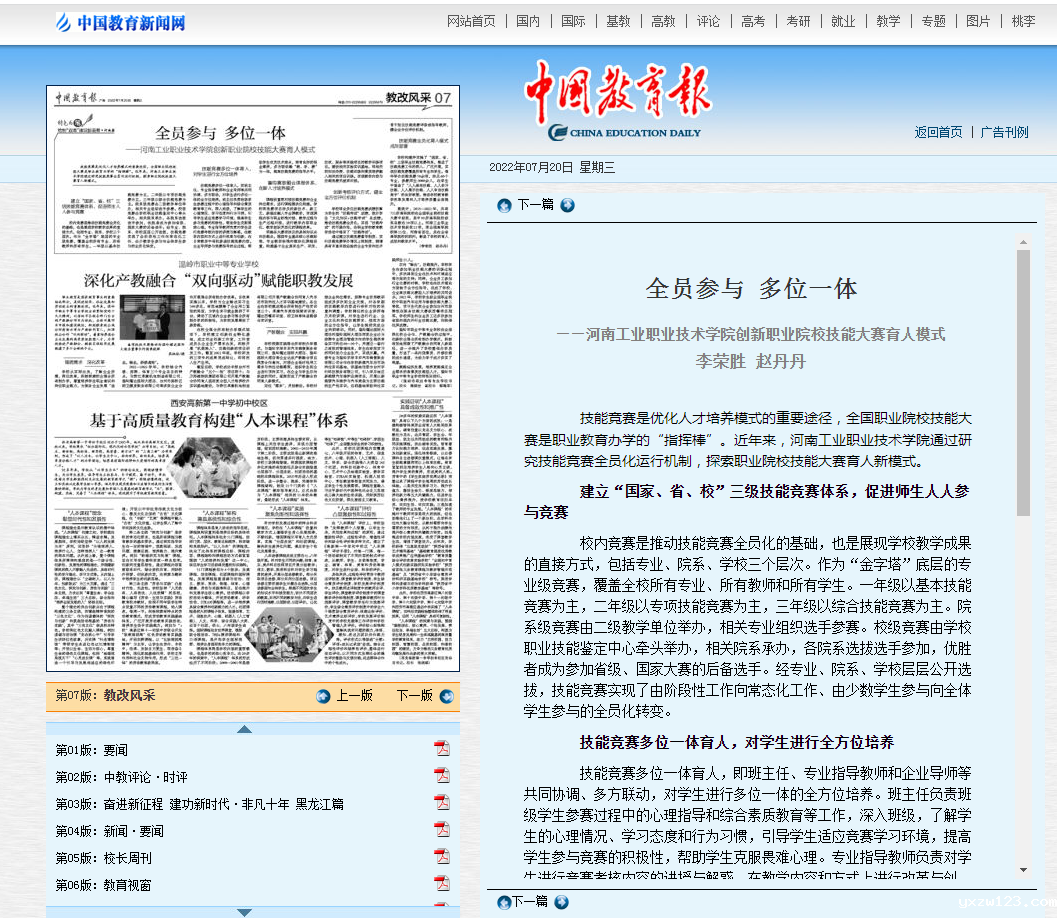Click the newspaper page 07 thumbnail
Screen dimensions: 1057x918
click(x=252, y=378)
